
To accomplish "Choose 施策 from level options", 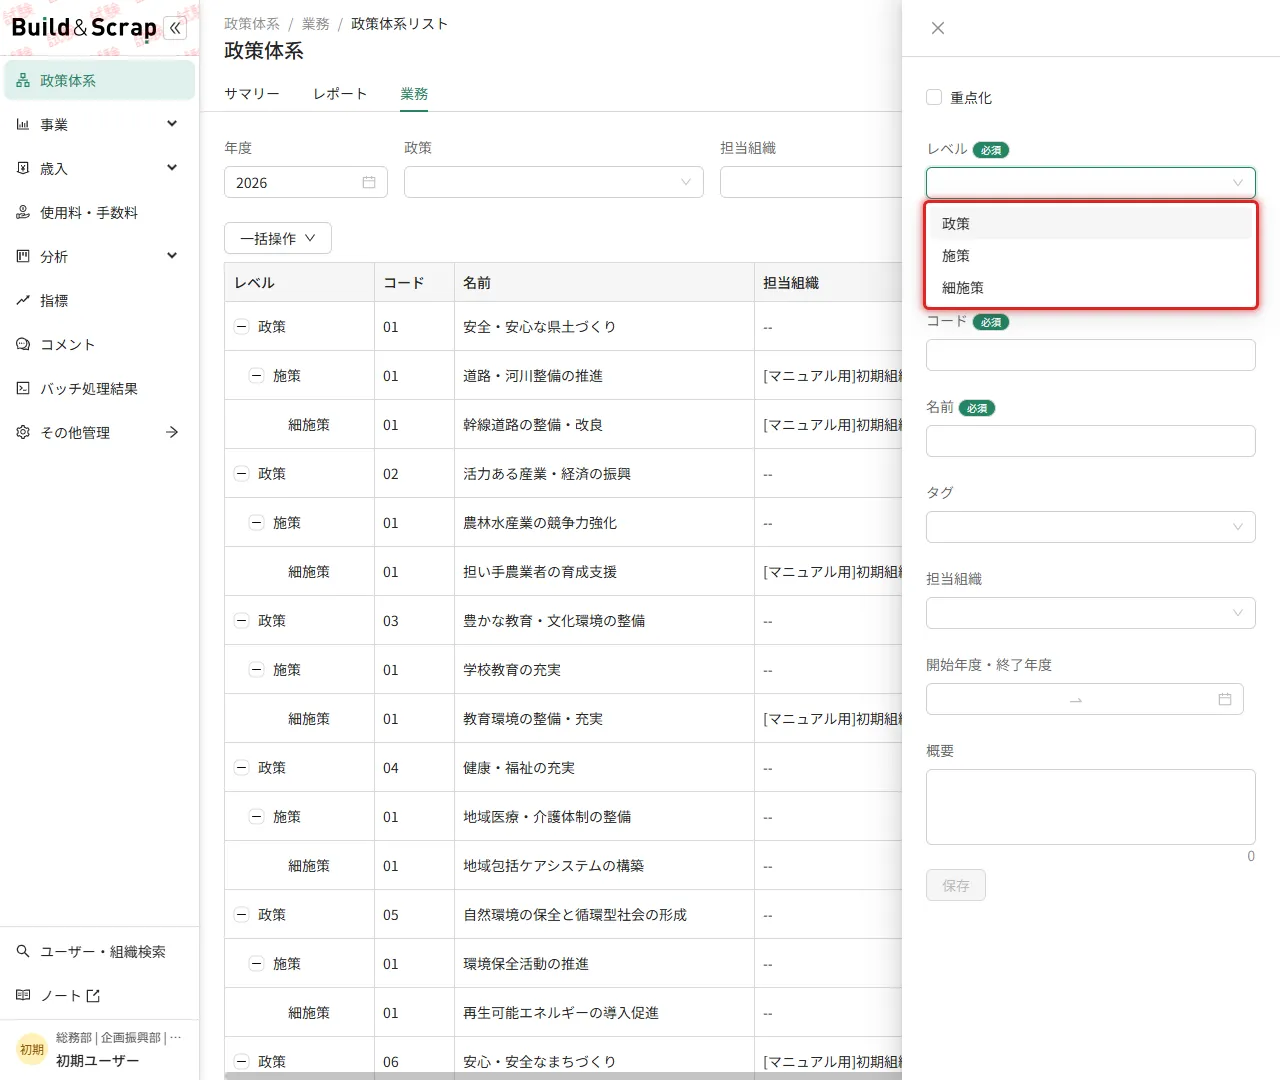I will pos(1091,256).
